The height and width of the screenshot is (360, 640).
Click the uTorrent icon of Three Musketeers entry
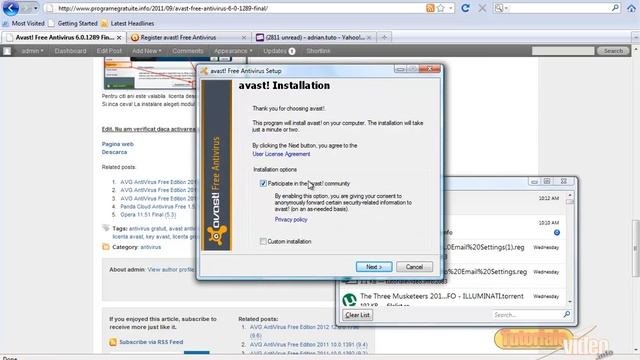click(x=349, y=300)
